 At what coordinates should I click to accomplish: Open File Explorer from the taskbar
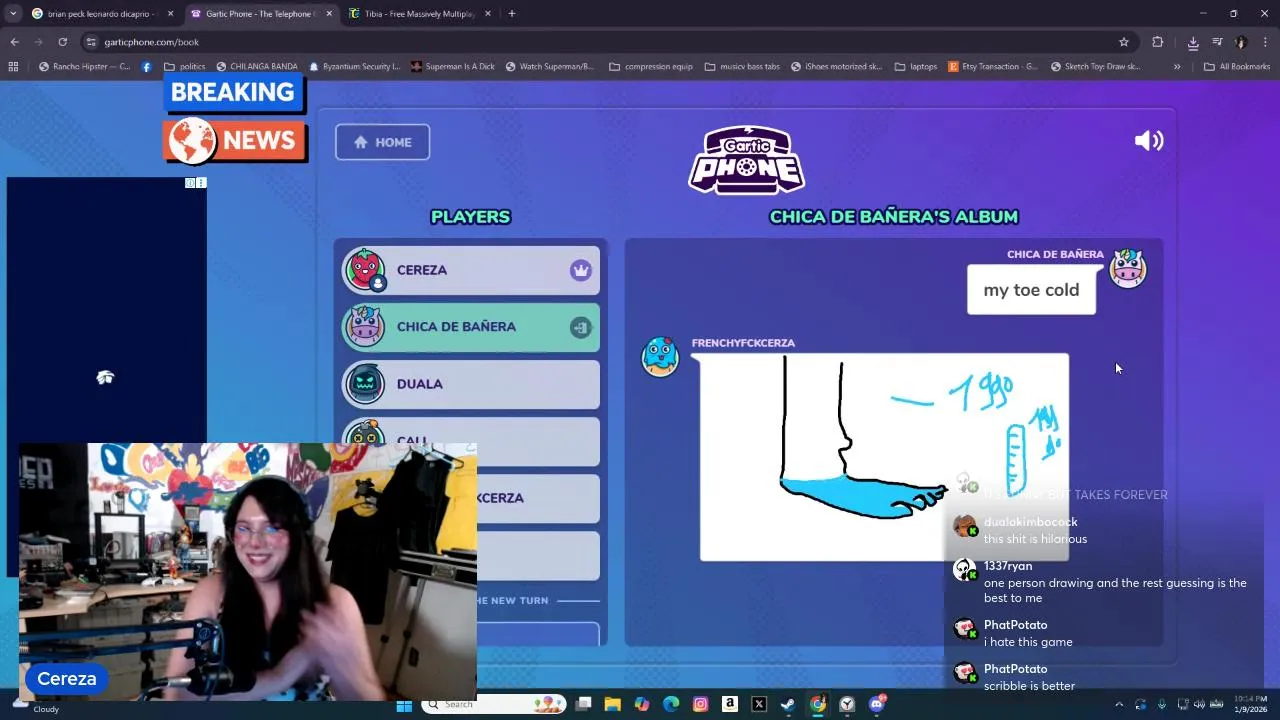click(612, 704)
